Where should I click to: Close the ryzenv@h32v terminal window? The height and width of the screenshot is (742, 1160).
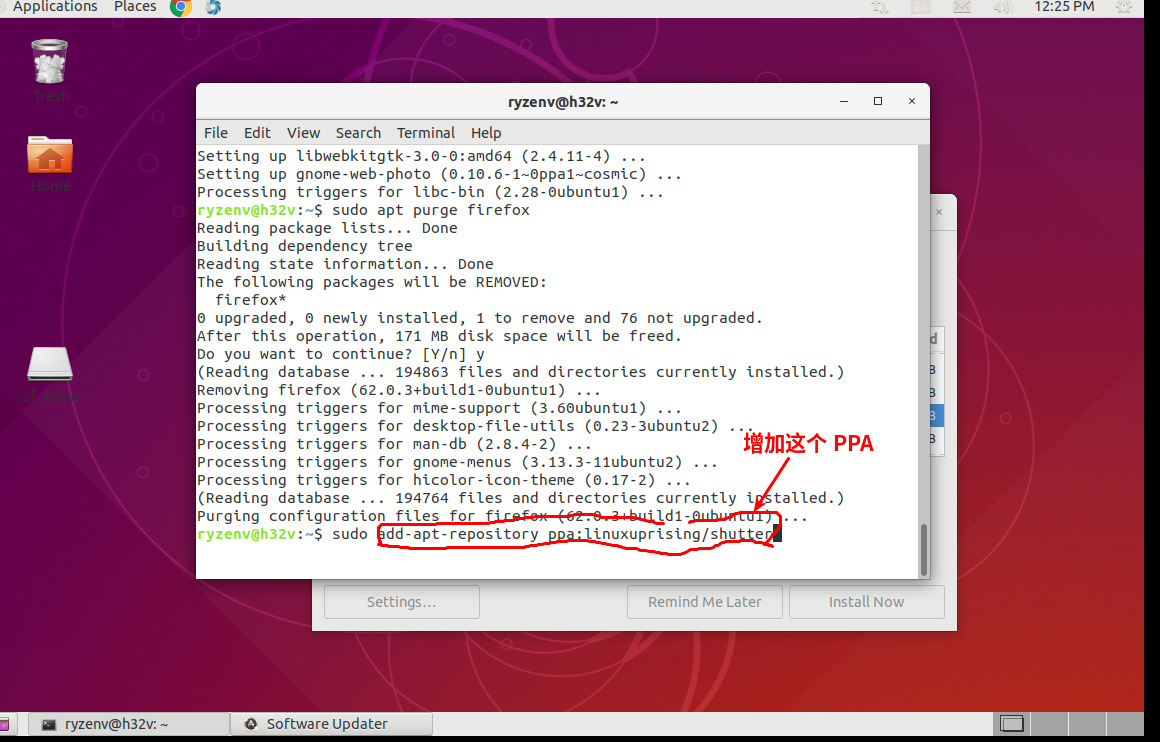912,101
